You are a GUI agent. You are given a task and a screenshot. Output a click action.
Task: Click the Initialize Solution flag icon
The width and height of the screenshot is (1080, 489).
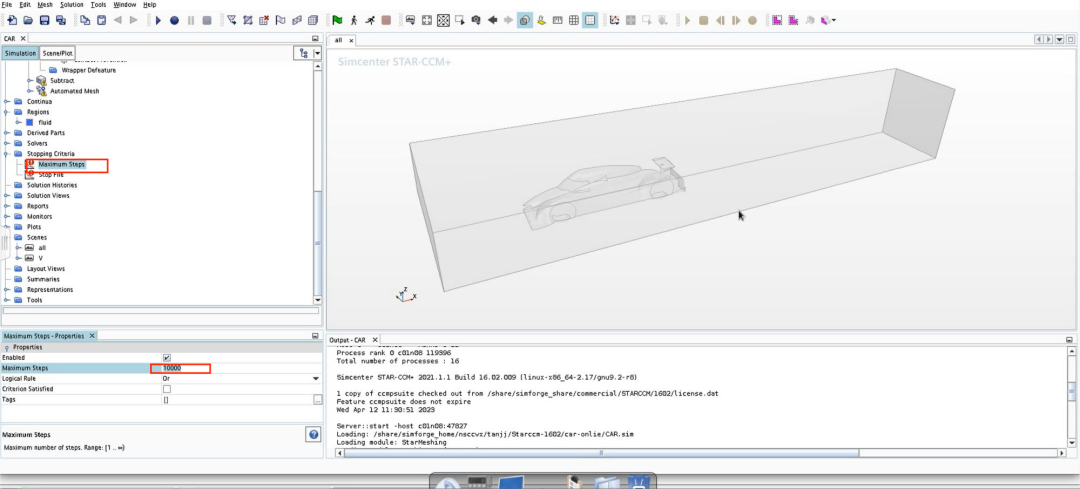point(281,21)
